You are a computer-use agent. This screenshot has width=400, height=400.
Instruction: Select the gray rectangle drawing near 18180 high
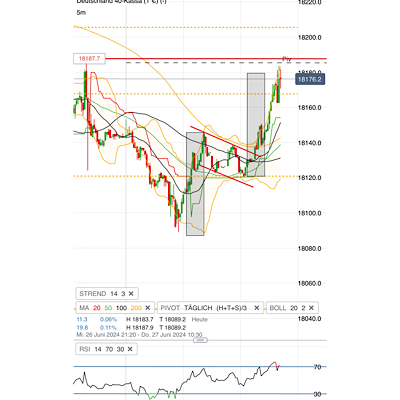coord(256,125)
